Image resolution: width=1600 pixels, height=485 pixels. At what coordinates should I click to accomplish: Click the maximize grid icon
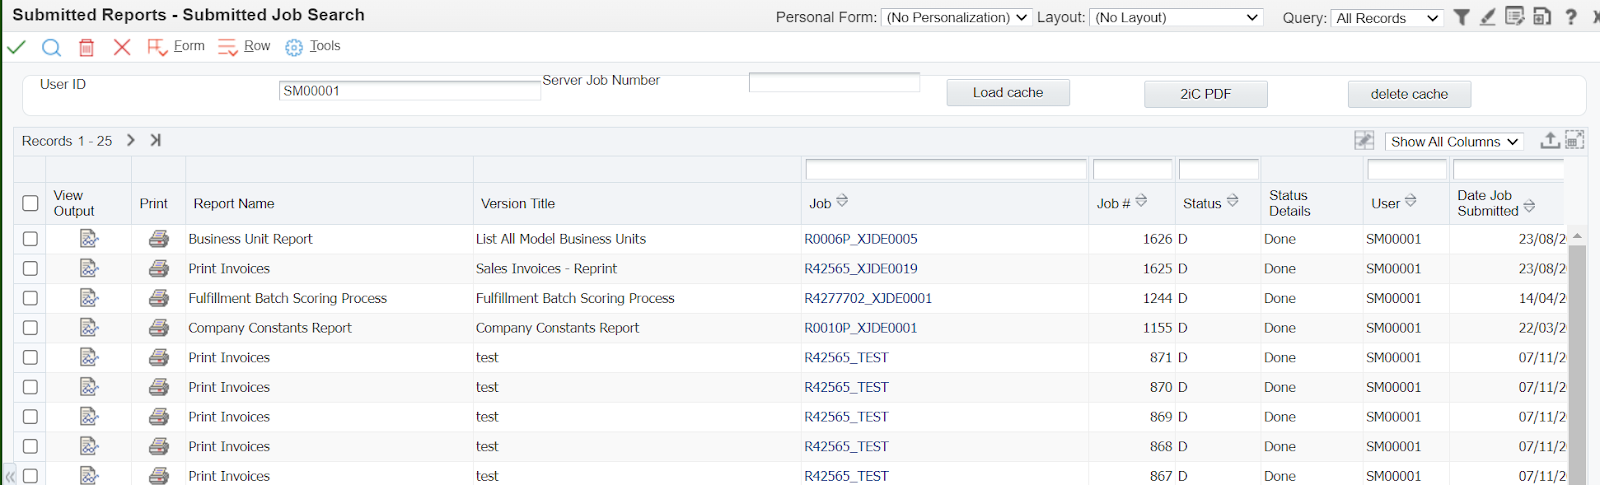point(1574,140)
